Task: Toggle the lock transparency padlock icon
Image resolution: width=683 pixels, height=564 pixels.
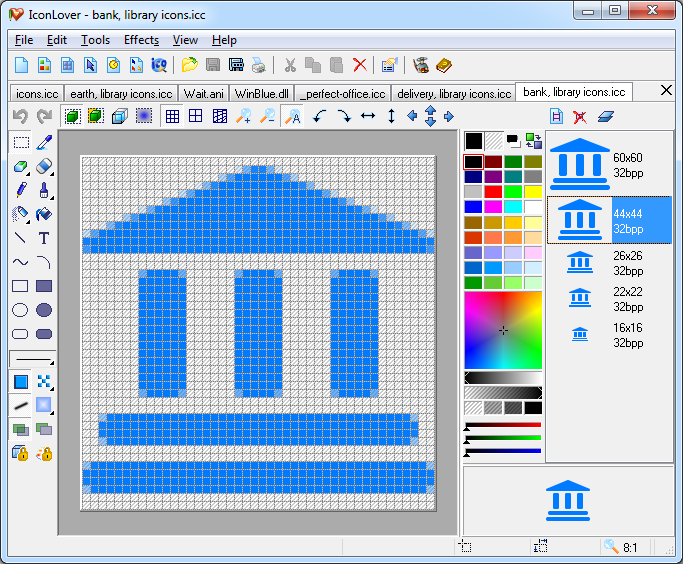Action: point(20,454)
